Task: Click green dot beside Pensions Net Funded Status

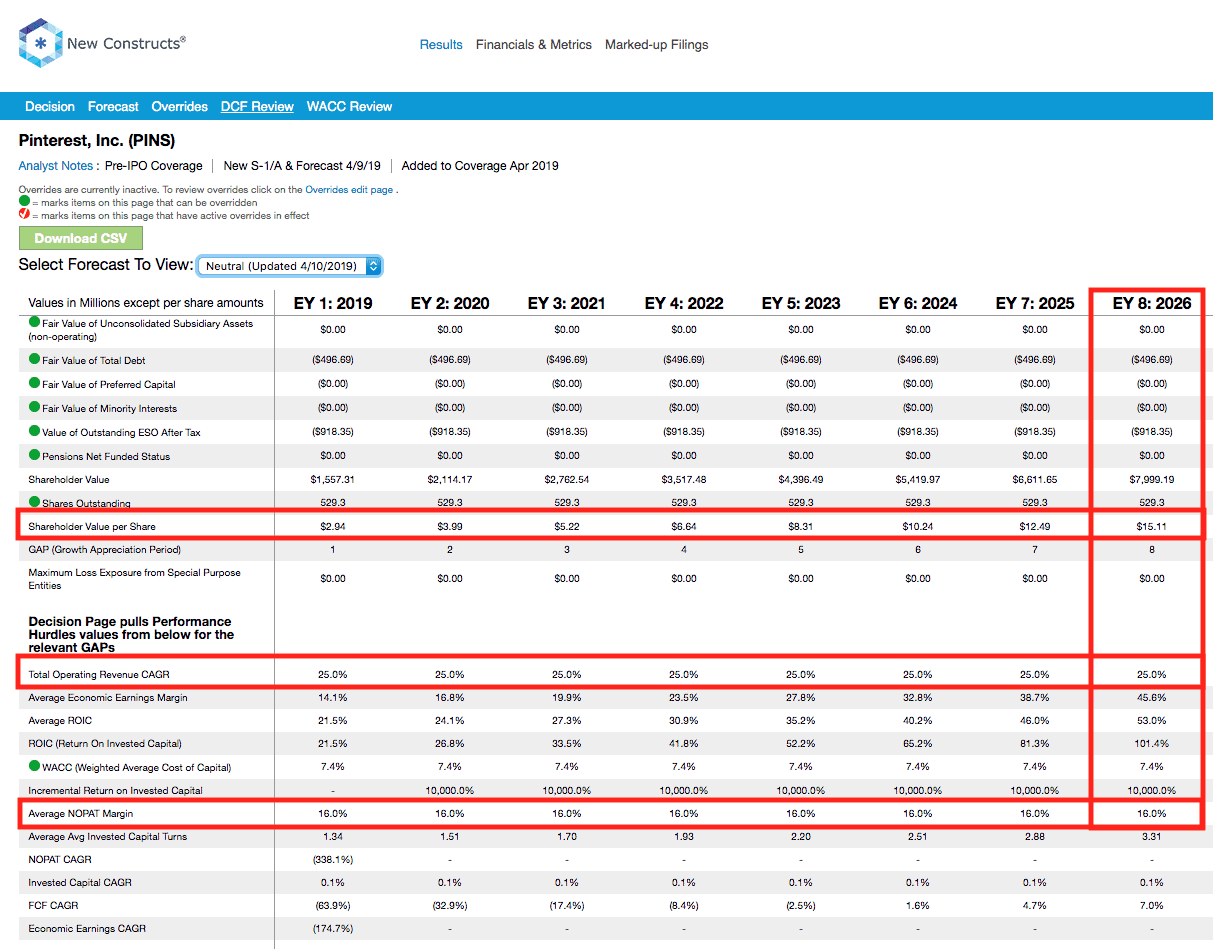Action: (34, 455)
